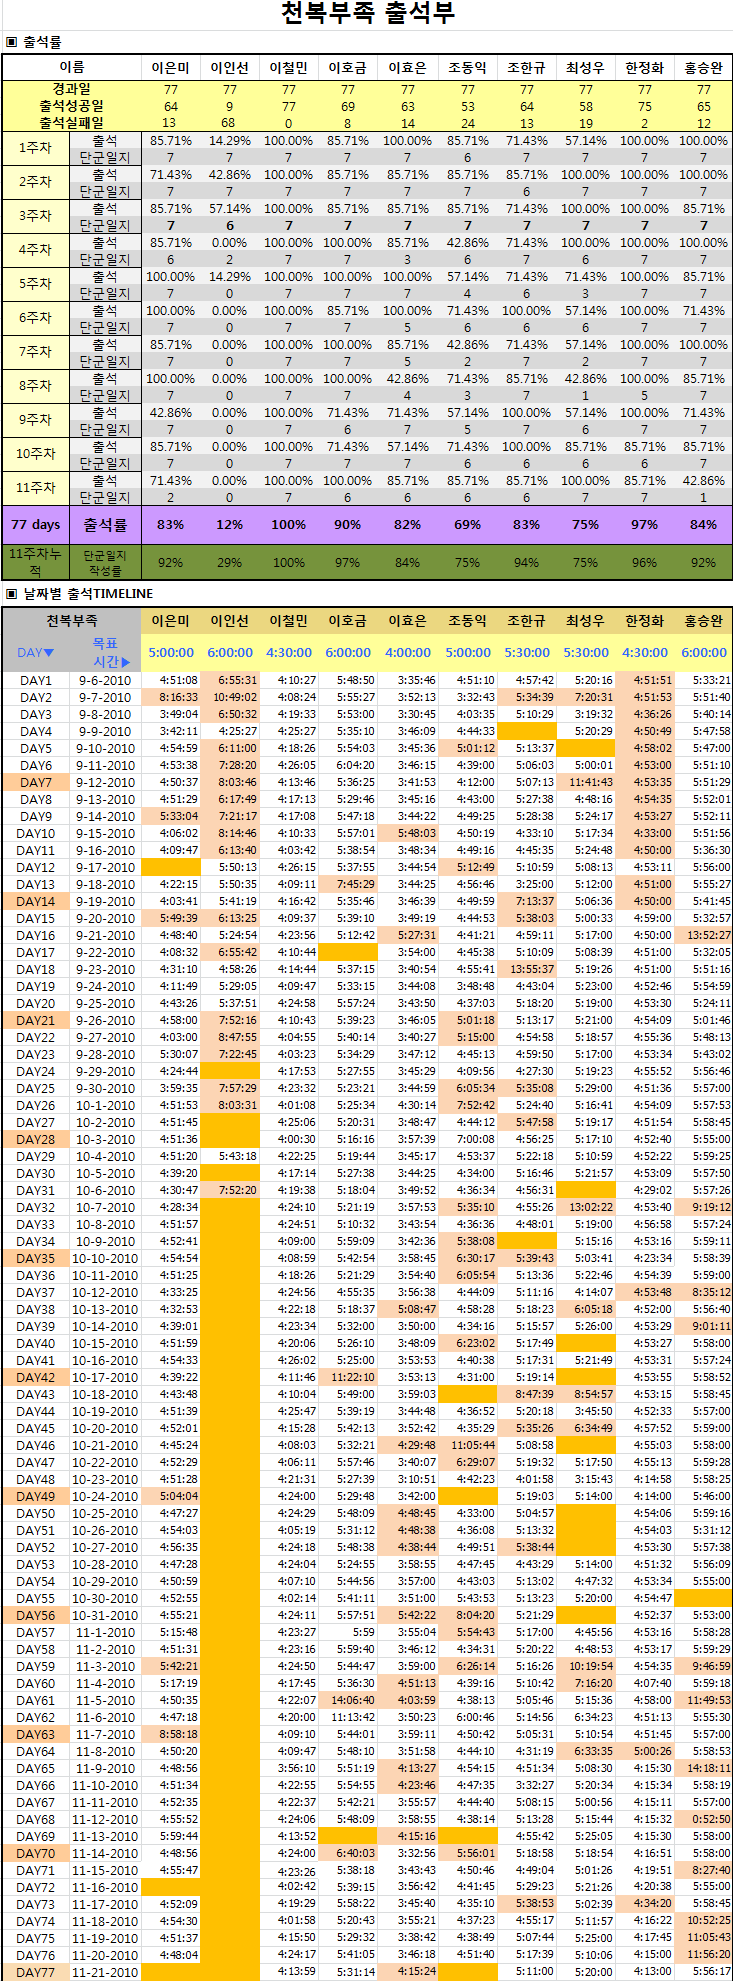This screenshot has width=733, height=1981.
Task: Select the orange highlighted DAY7 label
Action: 36,783
